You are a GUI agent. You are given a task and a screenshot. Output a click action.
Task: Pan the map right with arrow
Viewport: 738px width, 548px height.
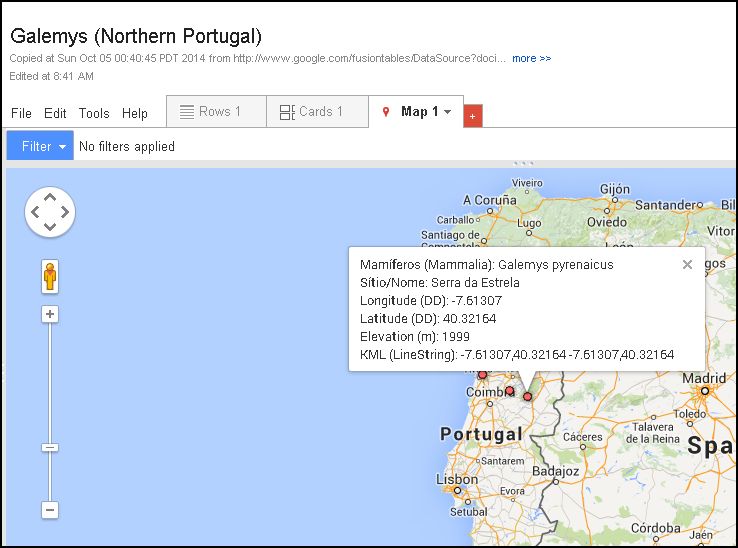pyautogui.click(x=65, y=212)
